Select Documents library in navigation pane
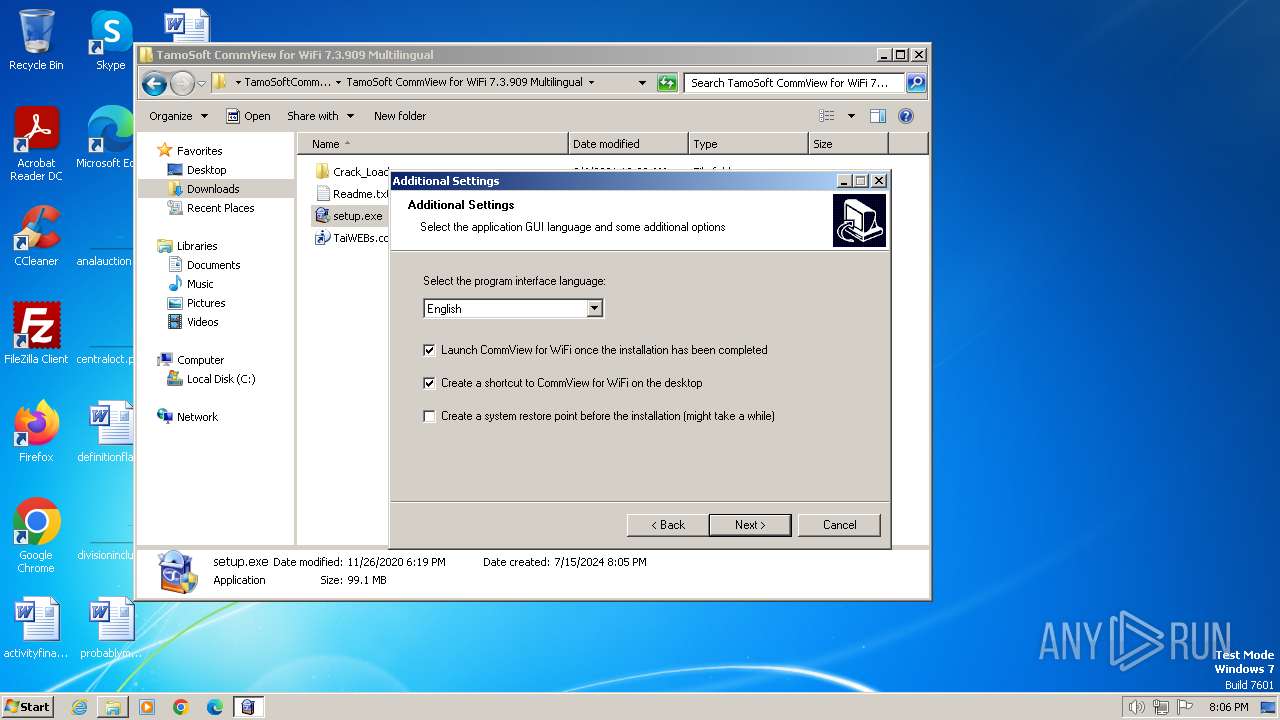Image resolution: width=1280 pixels, height=720 pixels. point(213,265)
